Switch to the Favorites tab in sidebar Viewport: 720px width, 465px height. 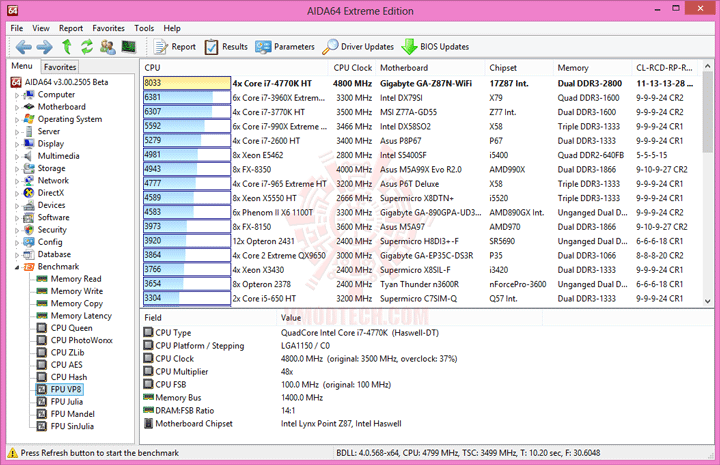[60, 67]
